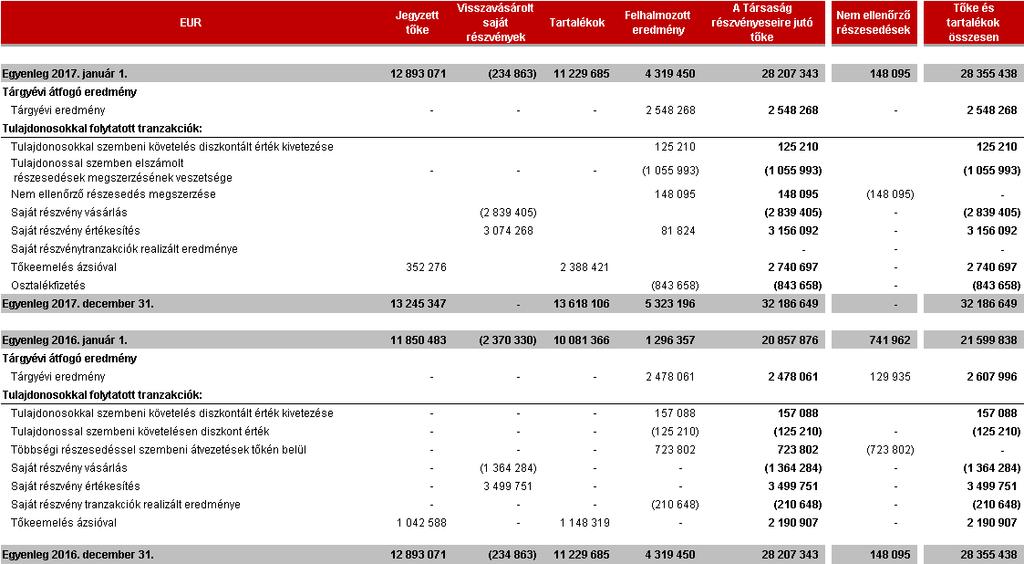Select 'Többségi részesedéssel szembeni átvezetések tőkén belül'
Image resolution: width=1024 pixels, height=564 pixels.
pos(159,450)
